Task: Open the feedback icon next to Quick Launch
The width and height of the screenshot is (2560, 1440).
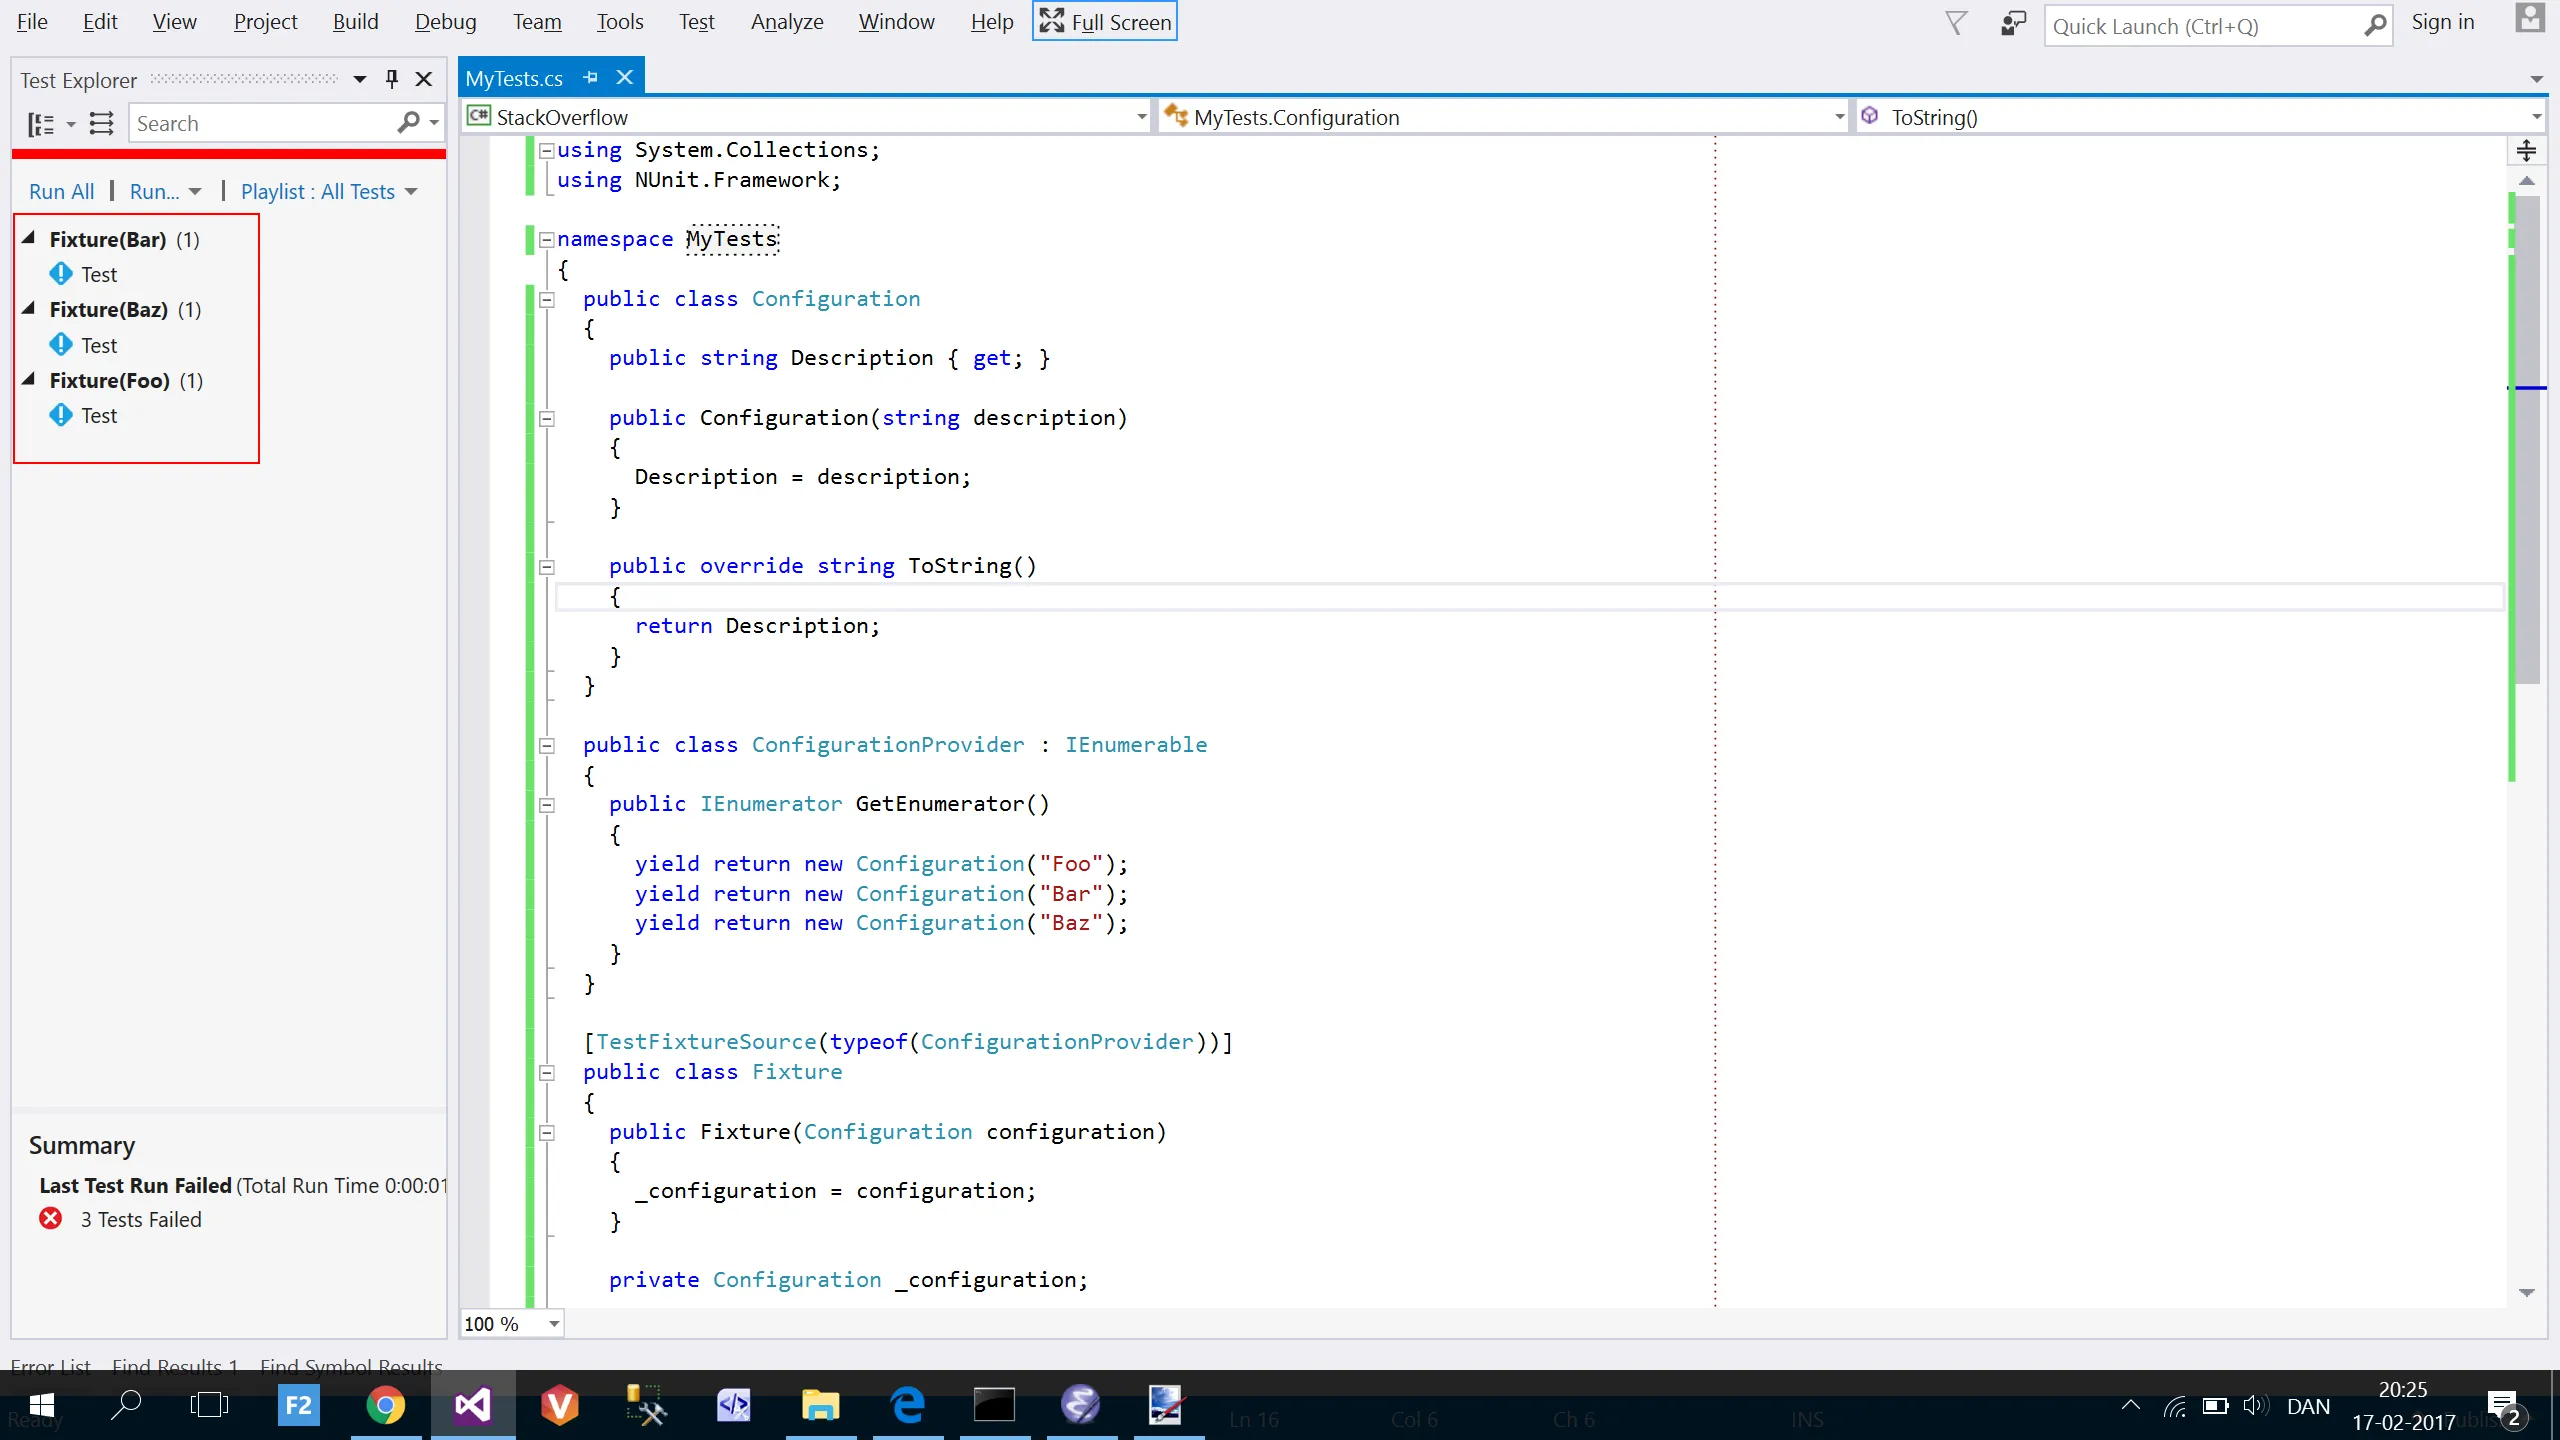Action: [2013, 22]
